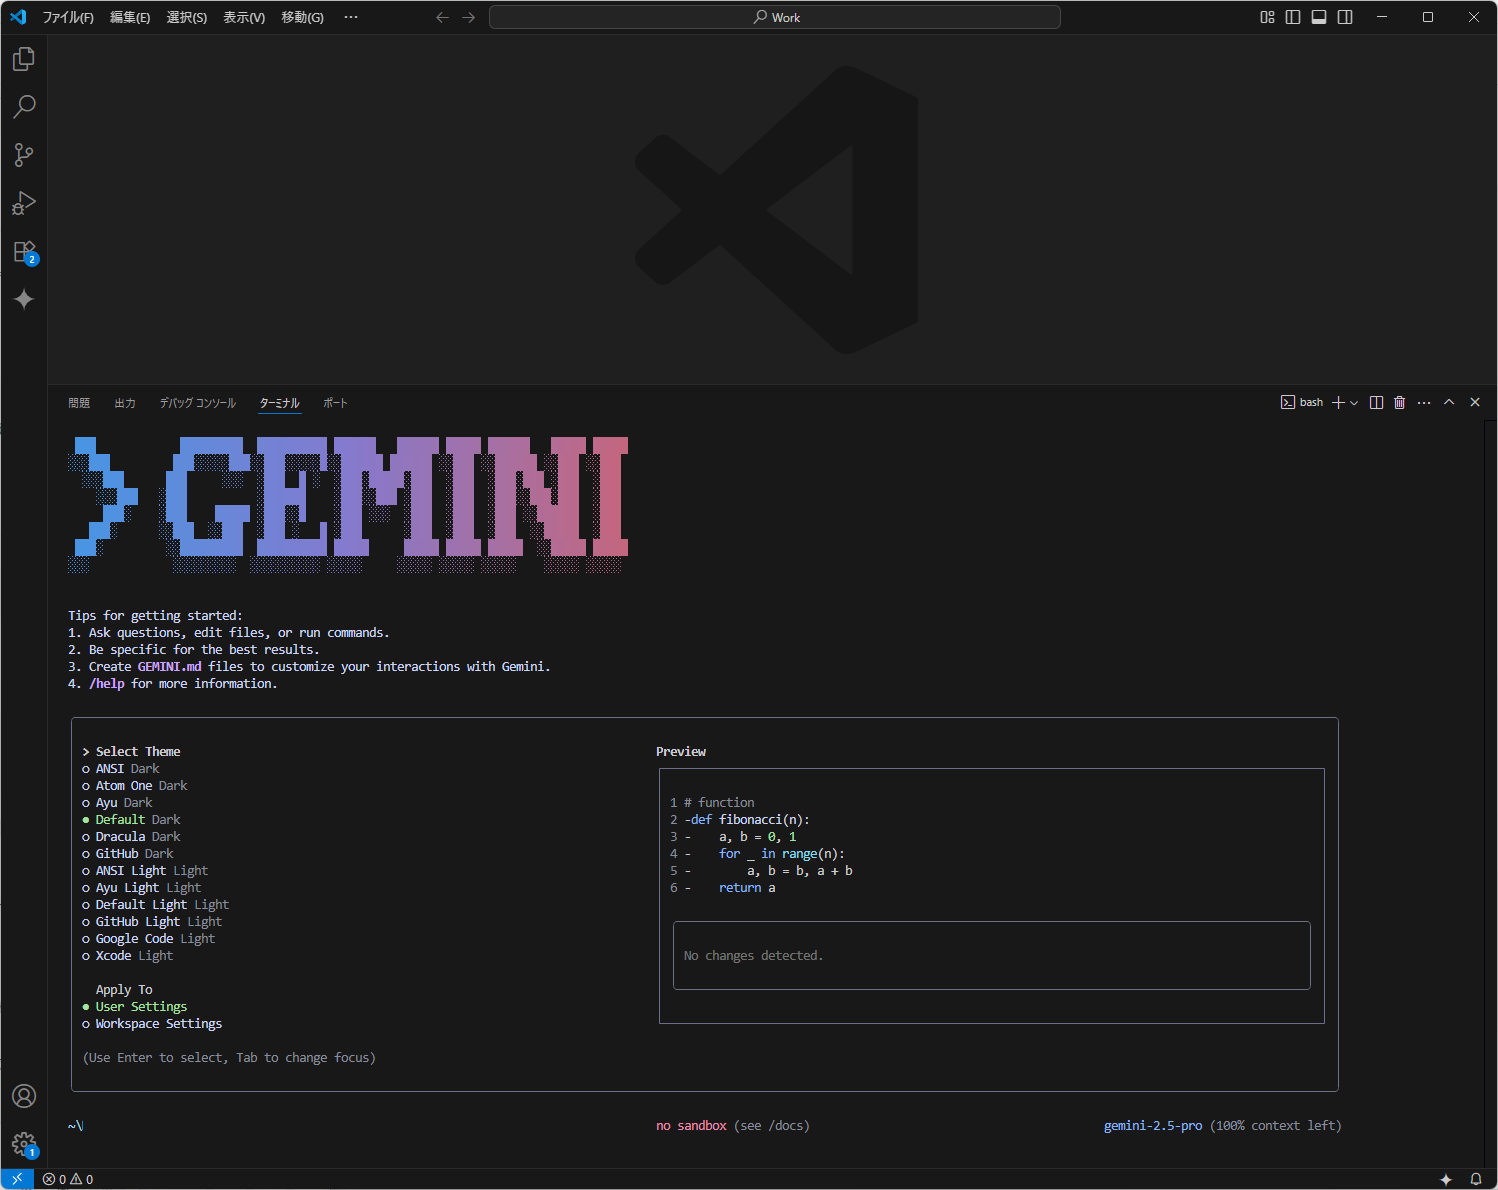The image size is (1498, 1190).
Task: Select the Ayu Light theme option
Action: tap(142, 888)
